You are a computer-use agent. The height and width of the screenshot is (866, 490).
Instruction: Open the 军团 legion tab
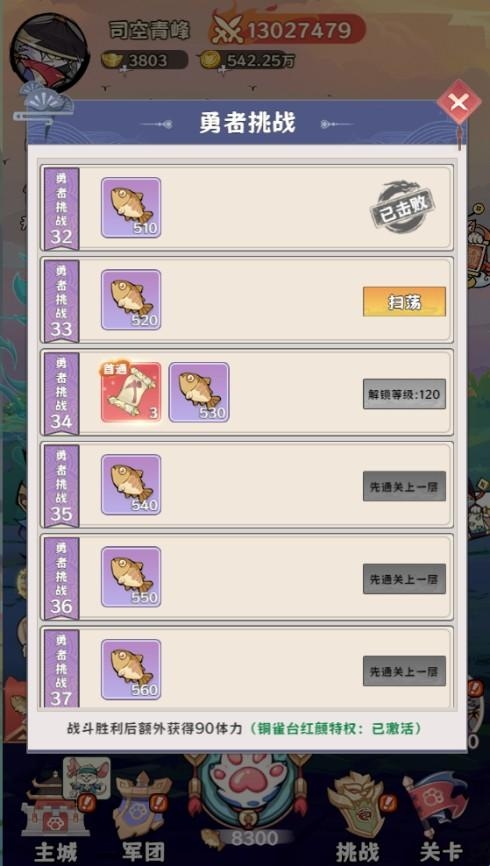tap(143, 816)
